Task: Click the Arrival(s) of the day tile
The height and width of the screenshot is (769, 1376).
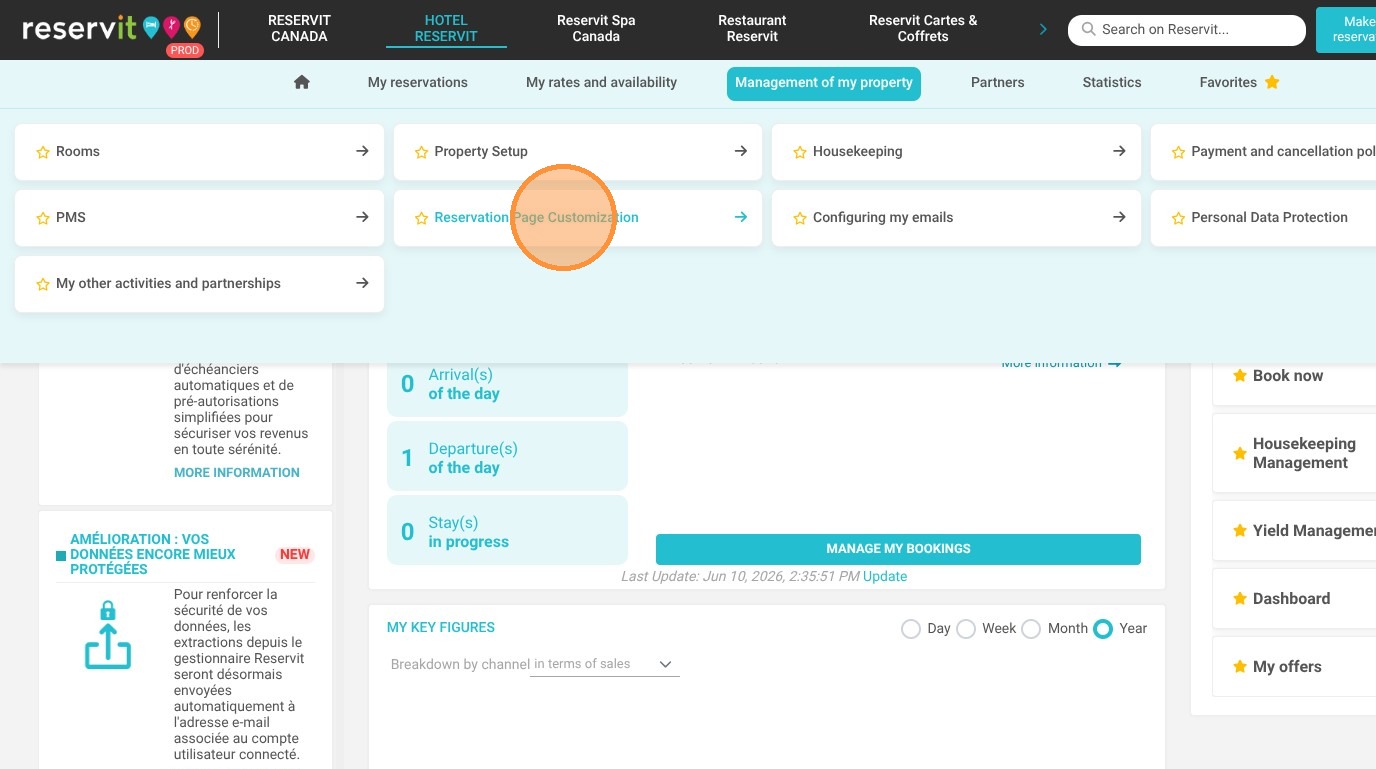Action: coord(507,384)
